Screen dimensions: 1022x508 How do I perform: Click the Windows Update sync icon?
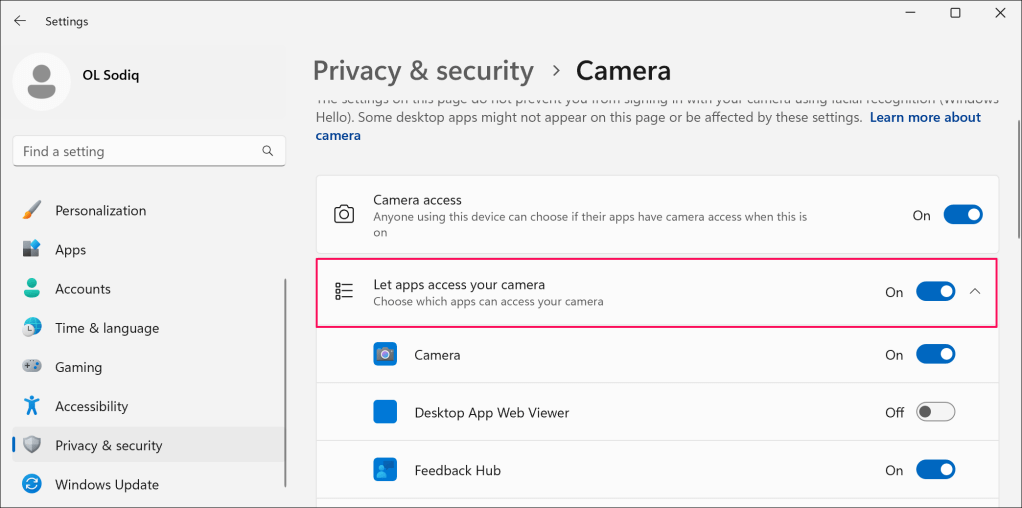pyautogui.click(x=32, y=485)
